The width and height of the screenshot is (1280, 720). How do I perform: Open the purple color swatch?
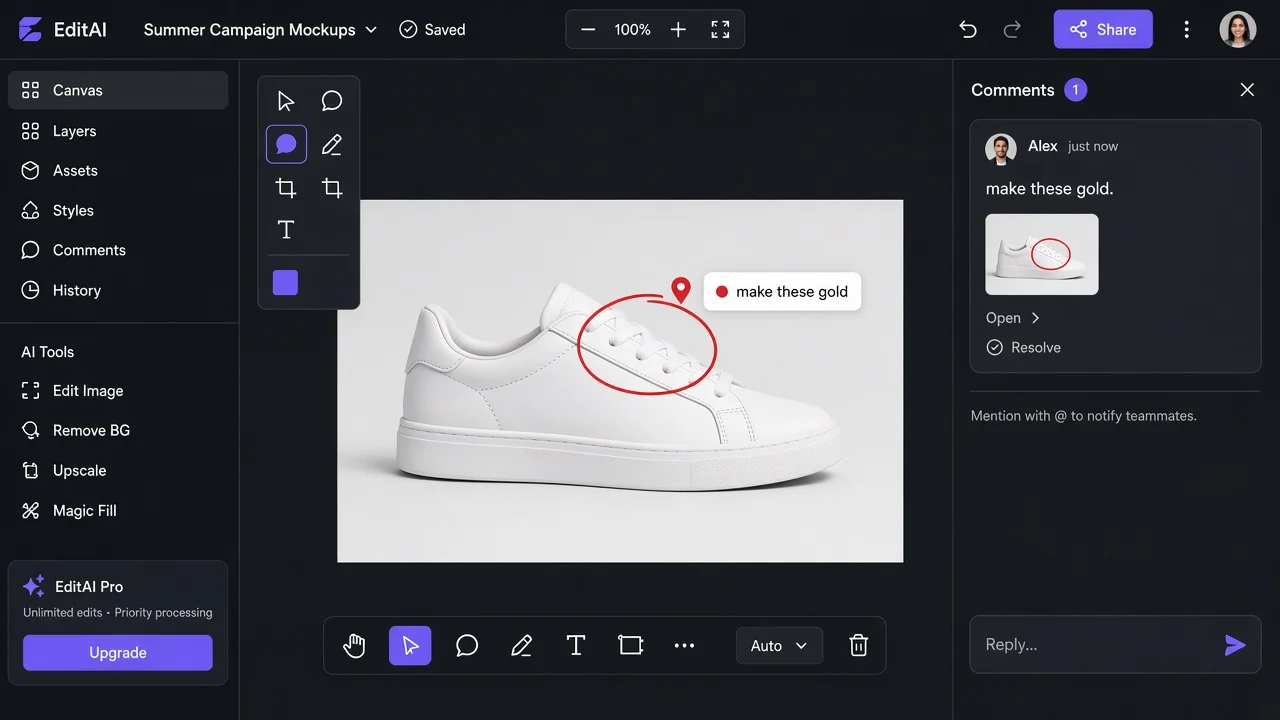click(x=285, y=282)
